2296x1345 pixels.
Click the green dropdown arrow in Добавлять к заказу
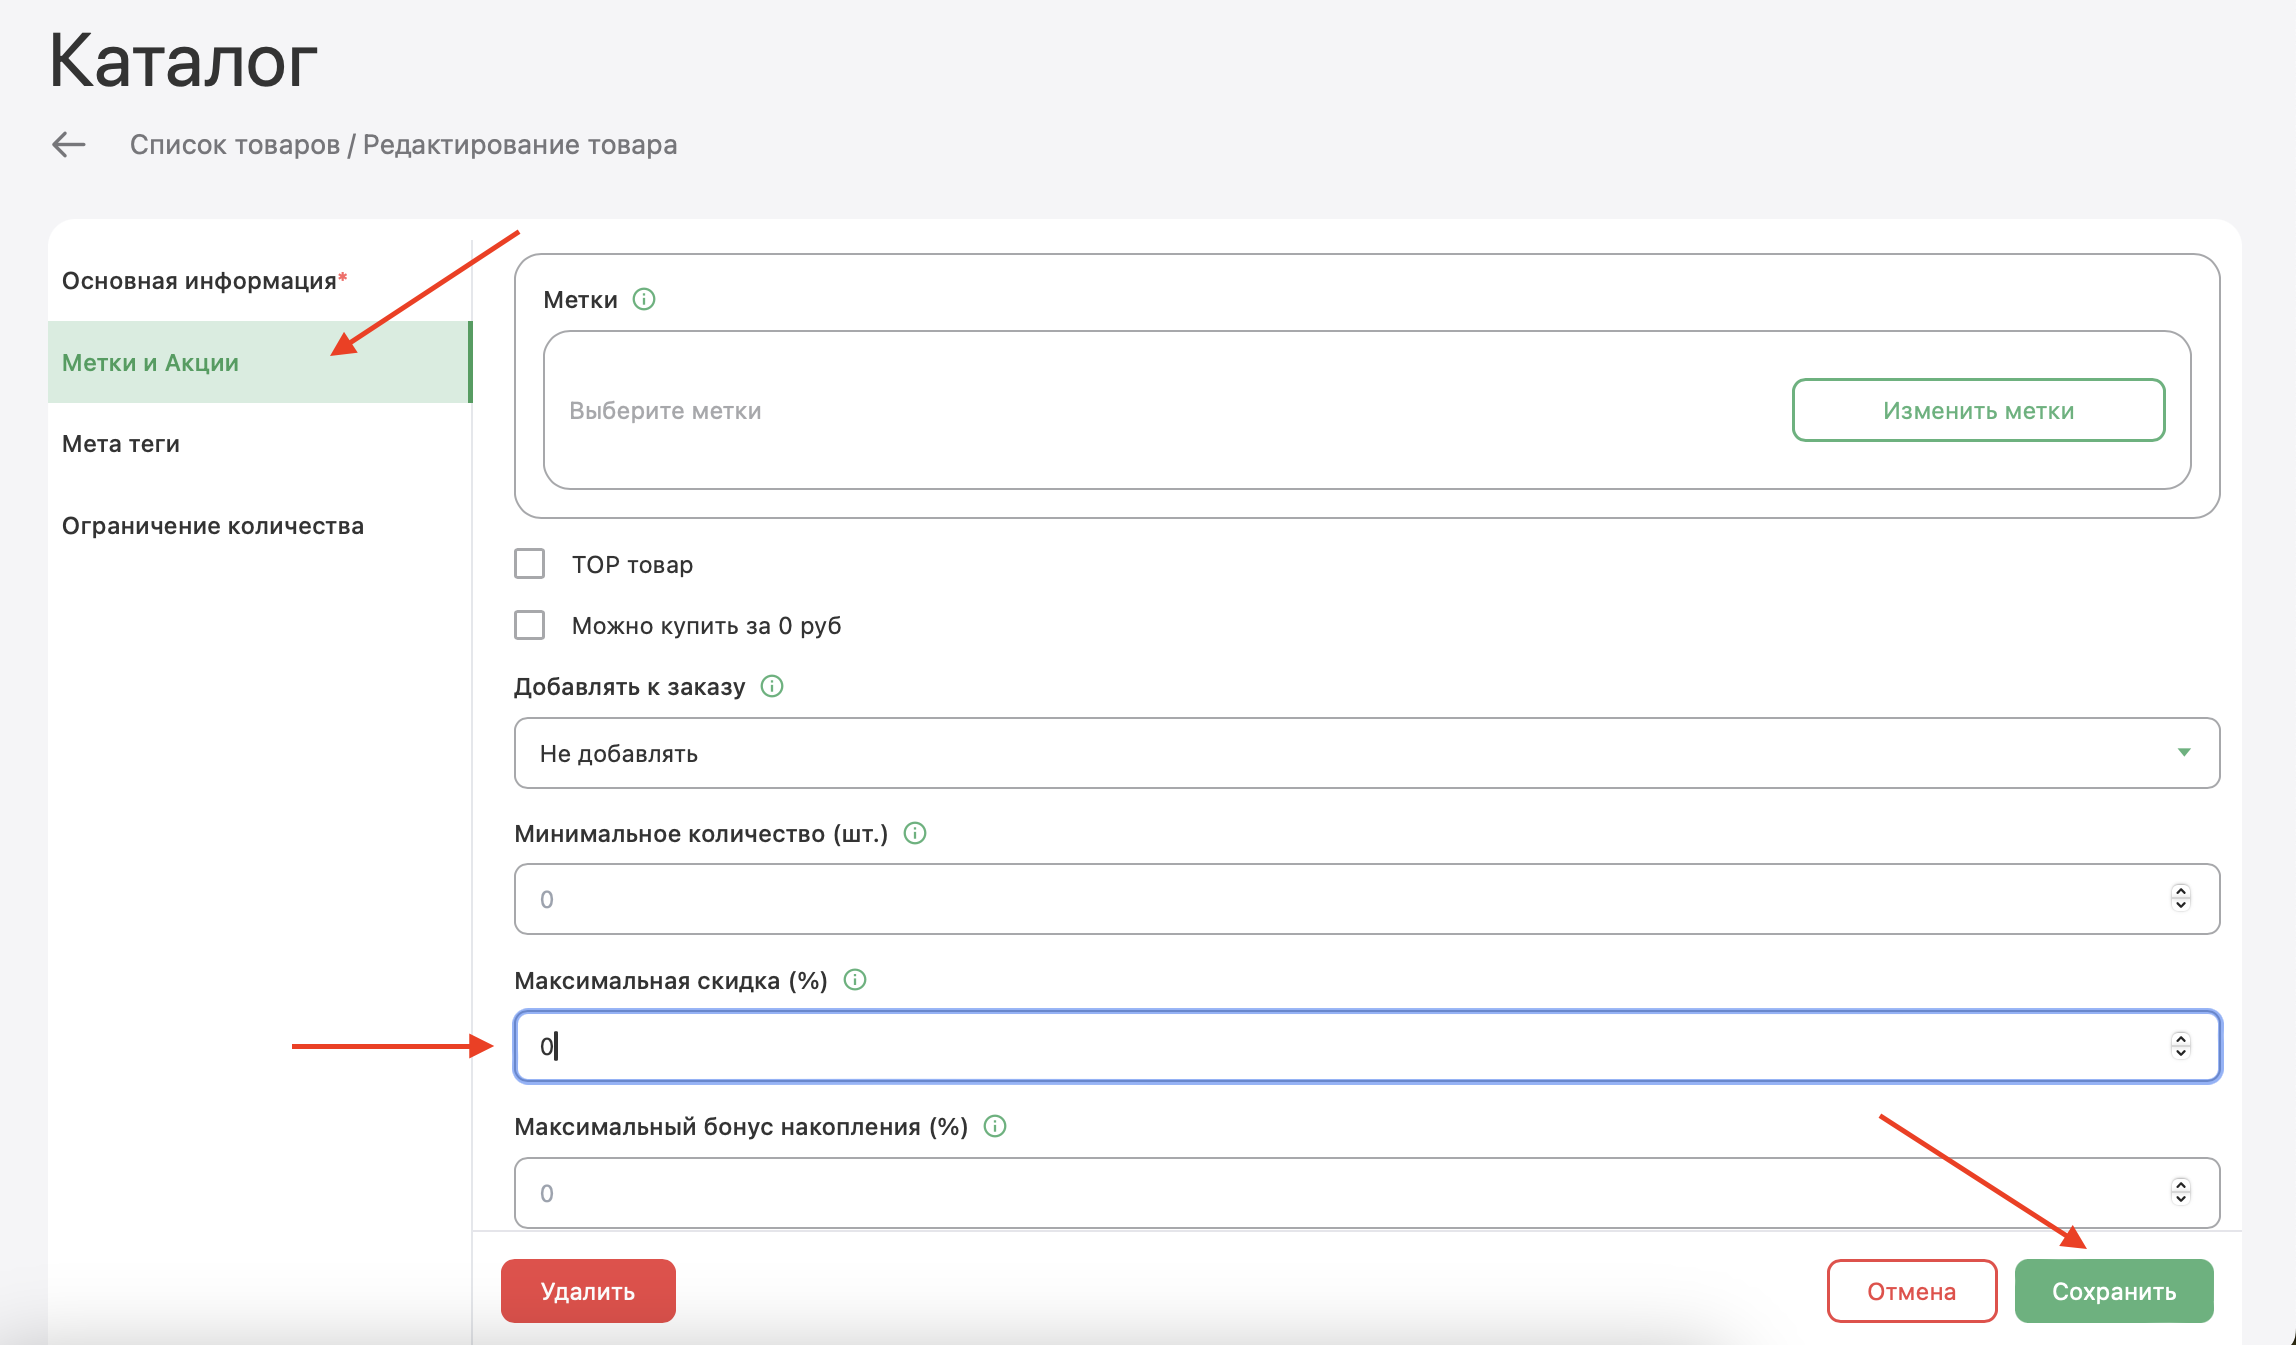tap(2184, 752)
